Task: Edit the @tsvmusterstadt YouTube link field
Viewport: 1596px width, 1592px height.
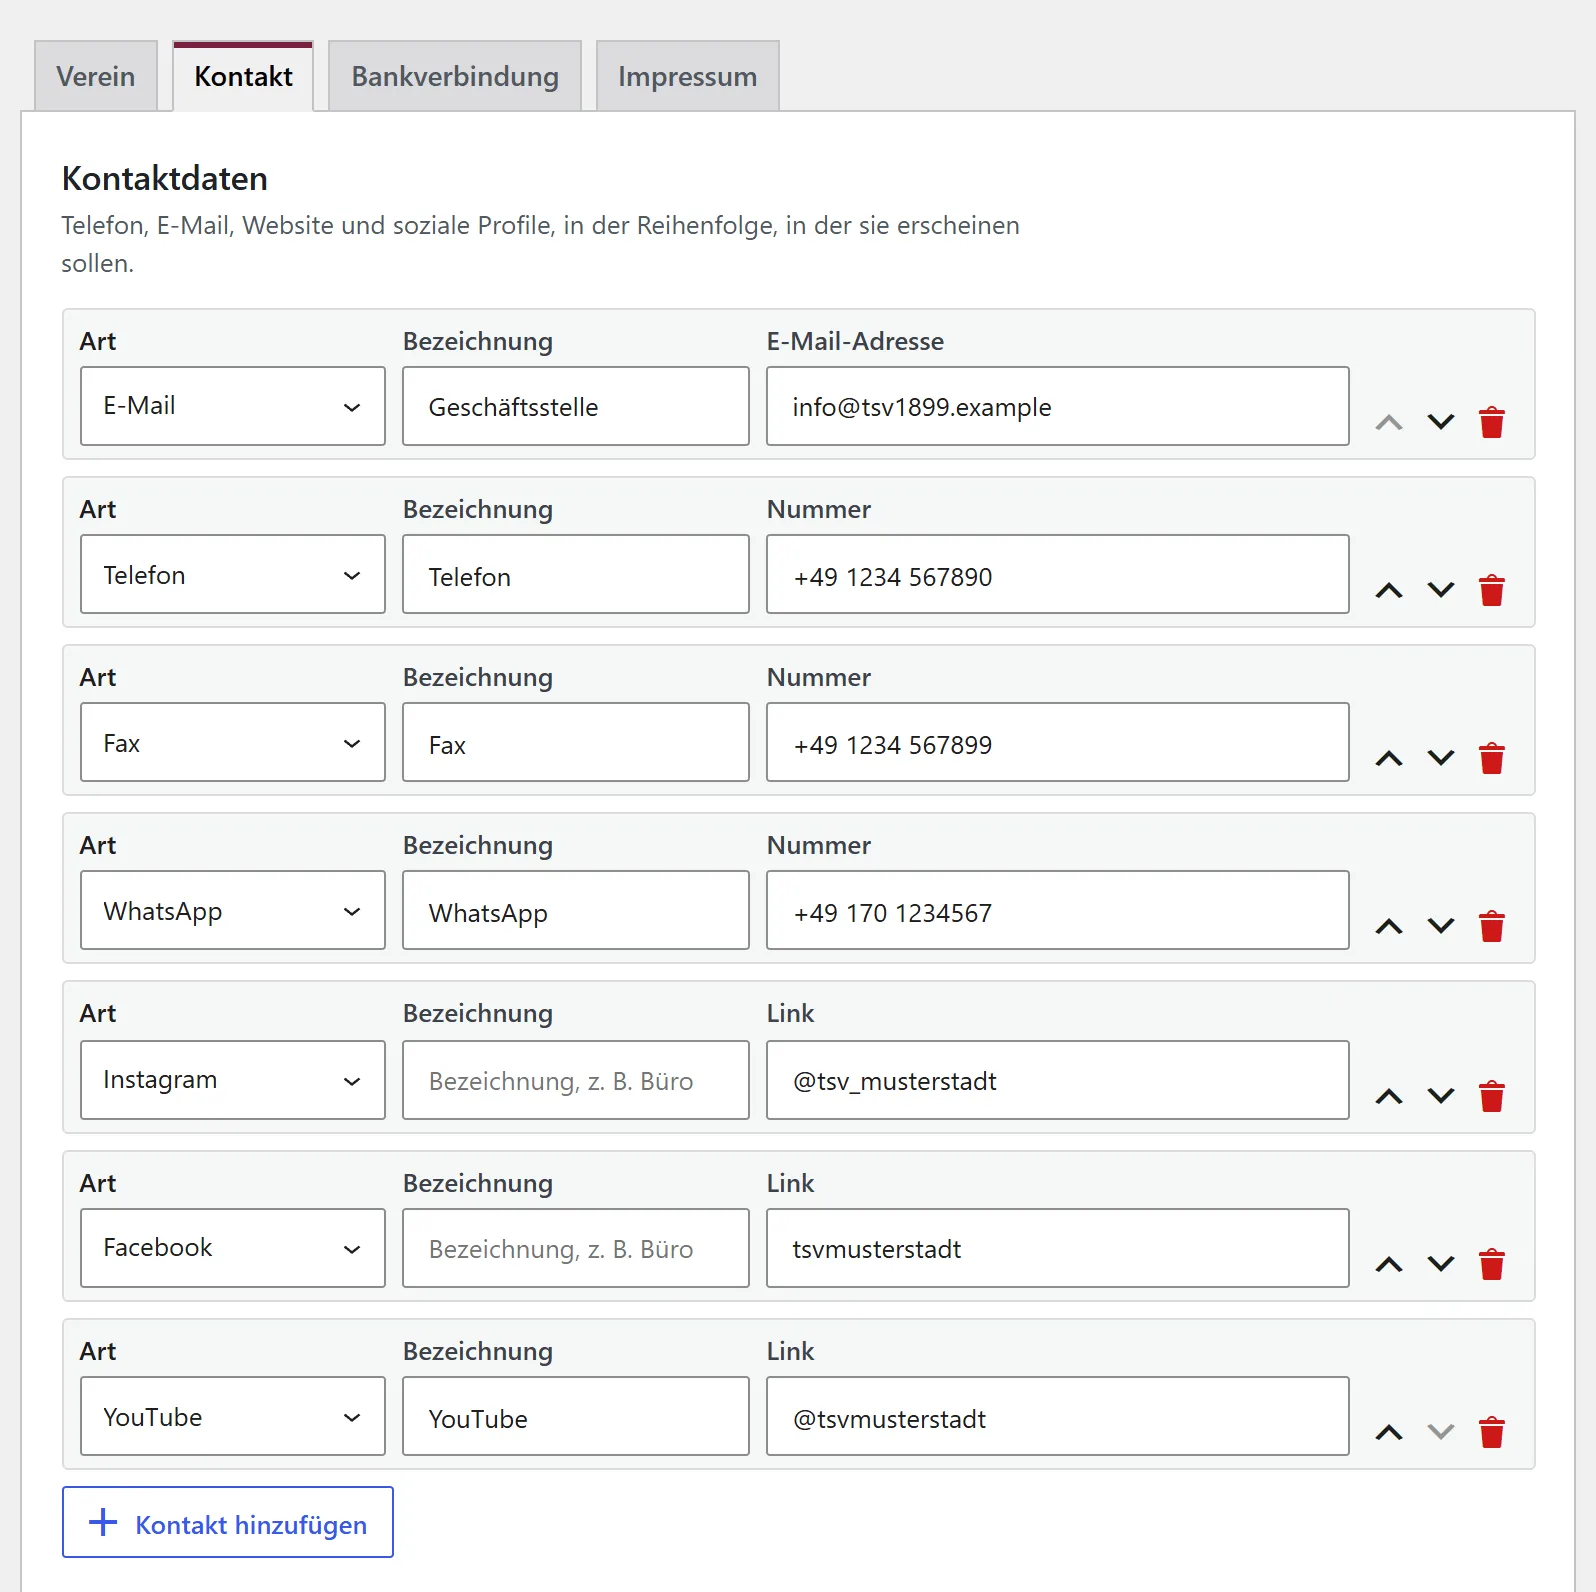Action: [1058, 1416]
